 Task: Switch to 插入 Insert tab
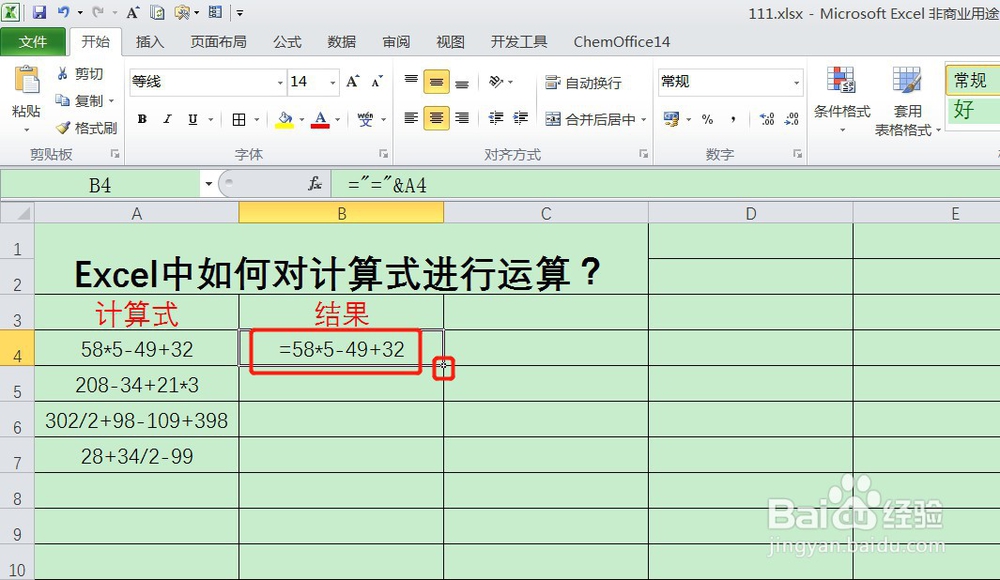pyautogui.click(x=150, y=42)
